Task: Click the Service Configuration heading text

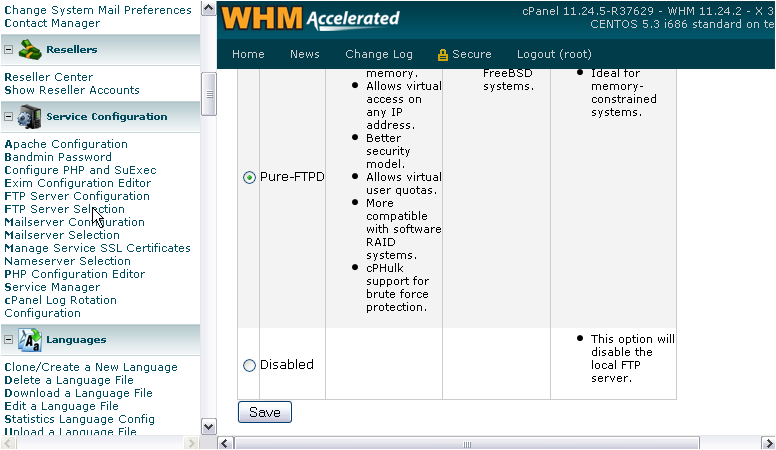Action: pyautogui.click(x=107, y=117)
